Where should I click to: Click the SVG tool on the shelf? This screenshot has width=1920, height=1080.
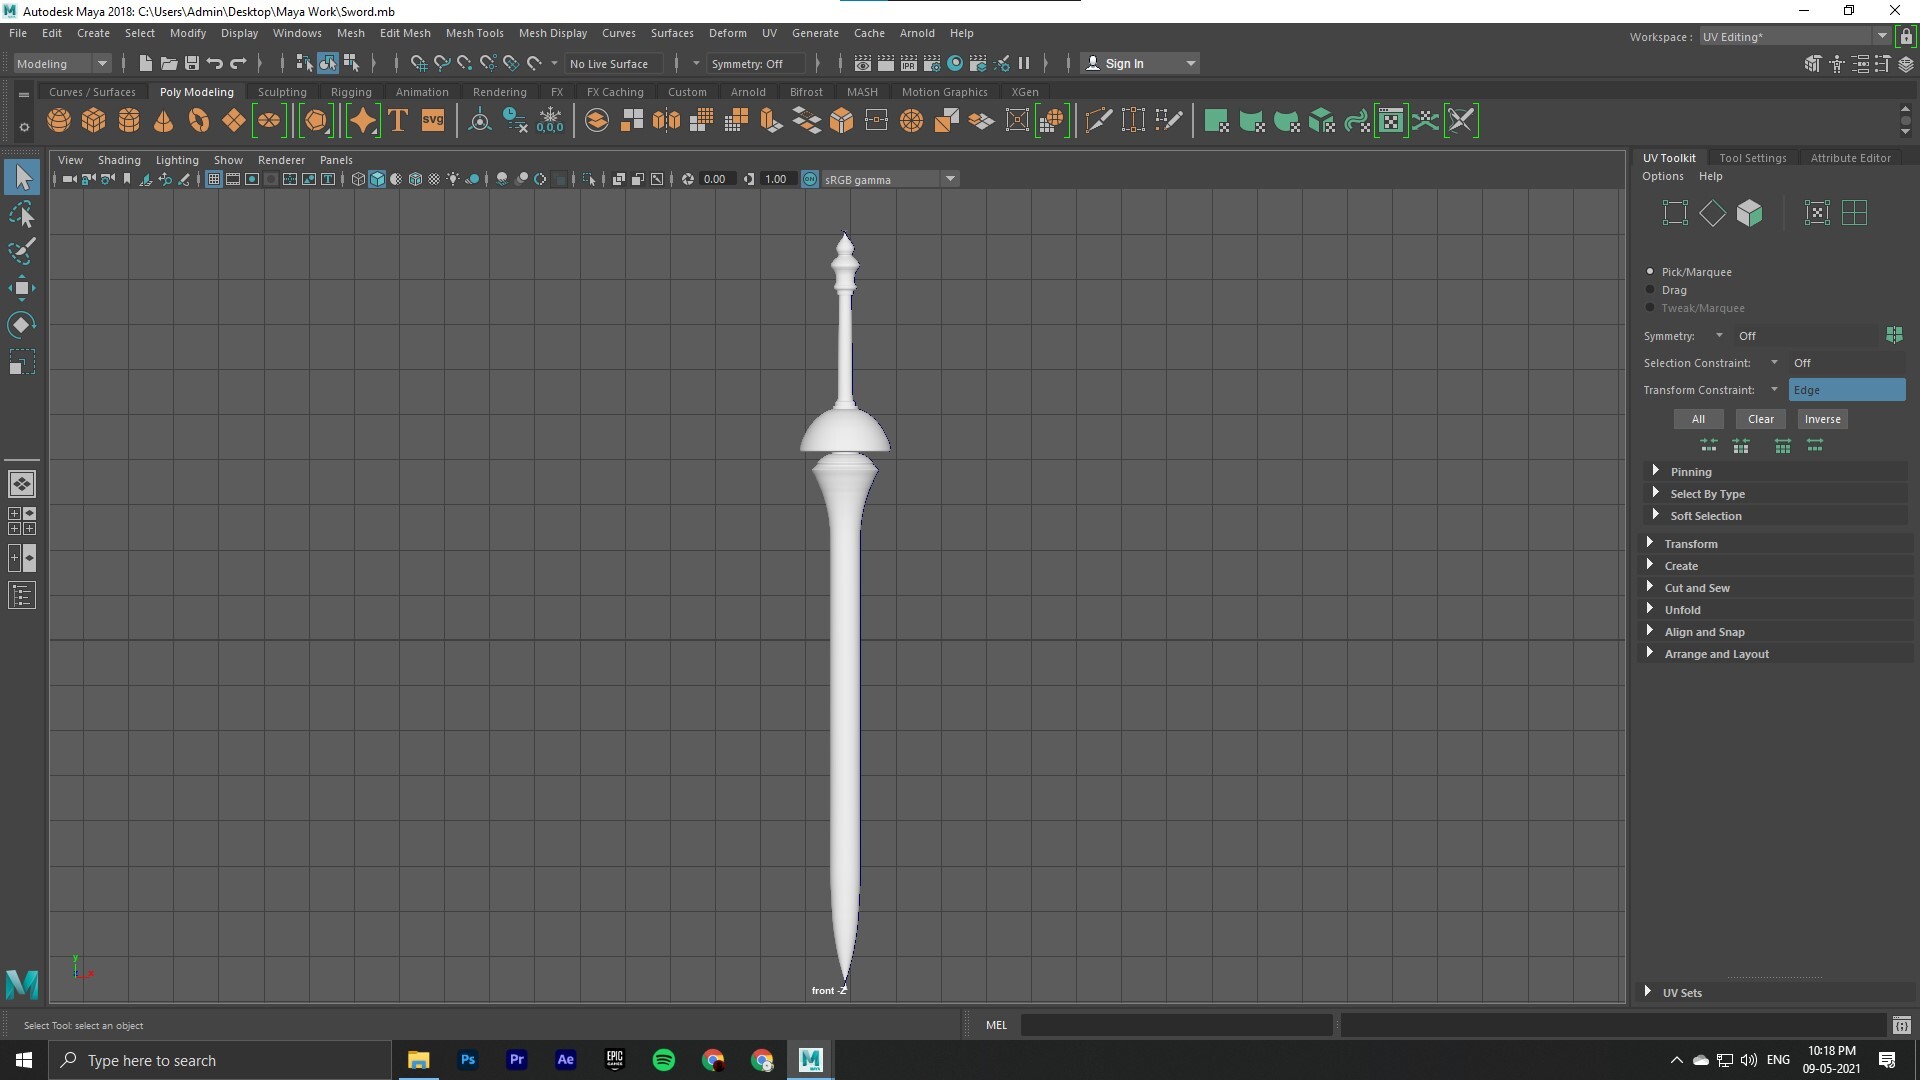pos(432,120)
